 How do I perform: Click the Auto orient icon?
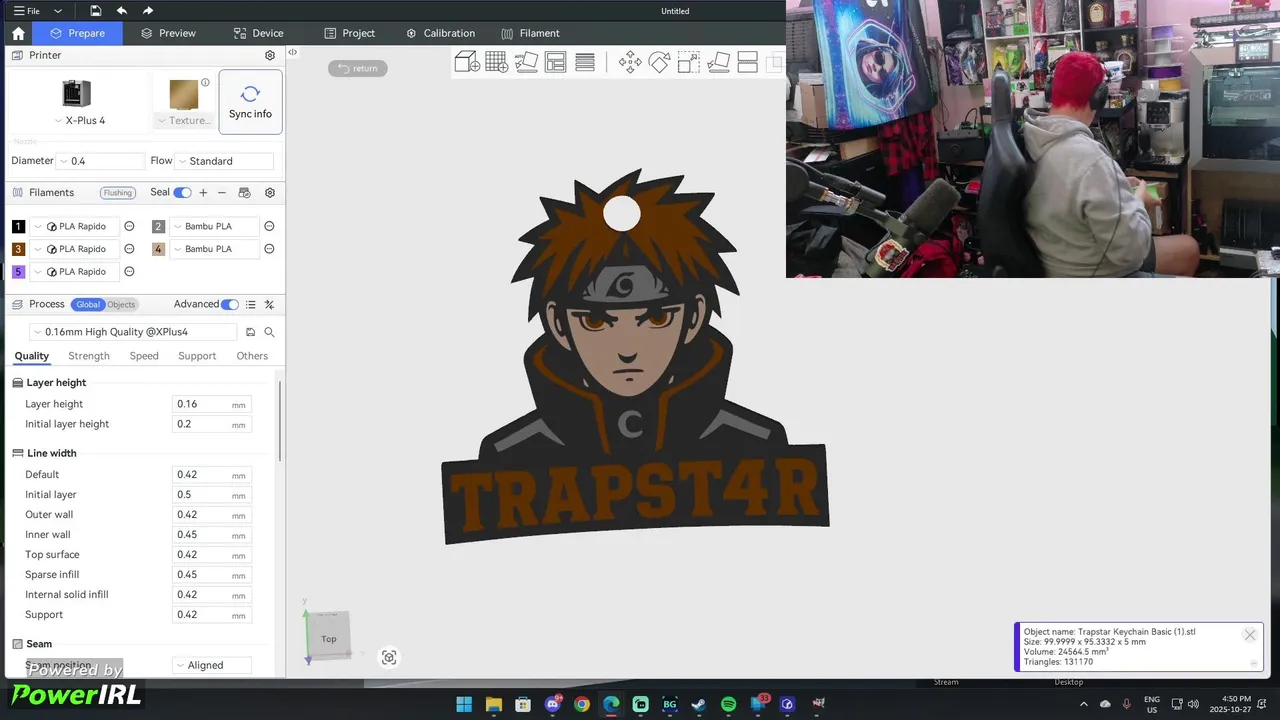[x=526, y=62]
